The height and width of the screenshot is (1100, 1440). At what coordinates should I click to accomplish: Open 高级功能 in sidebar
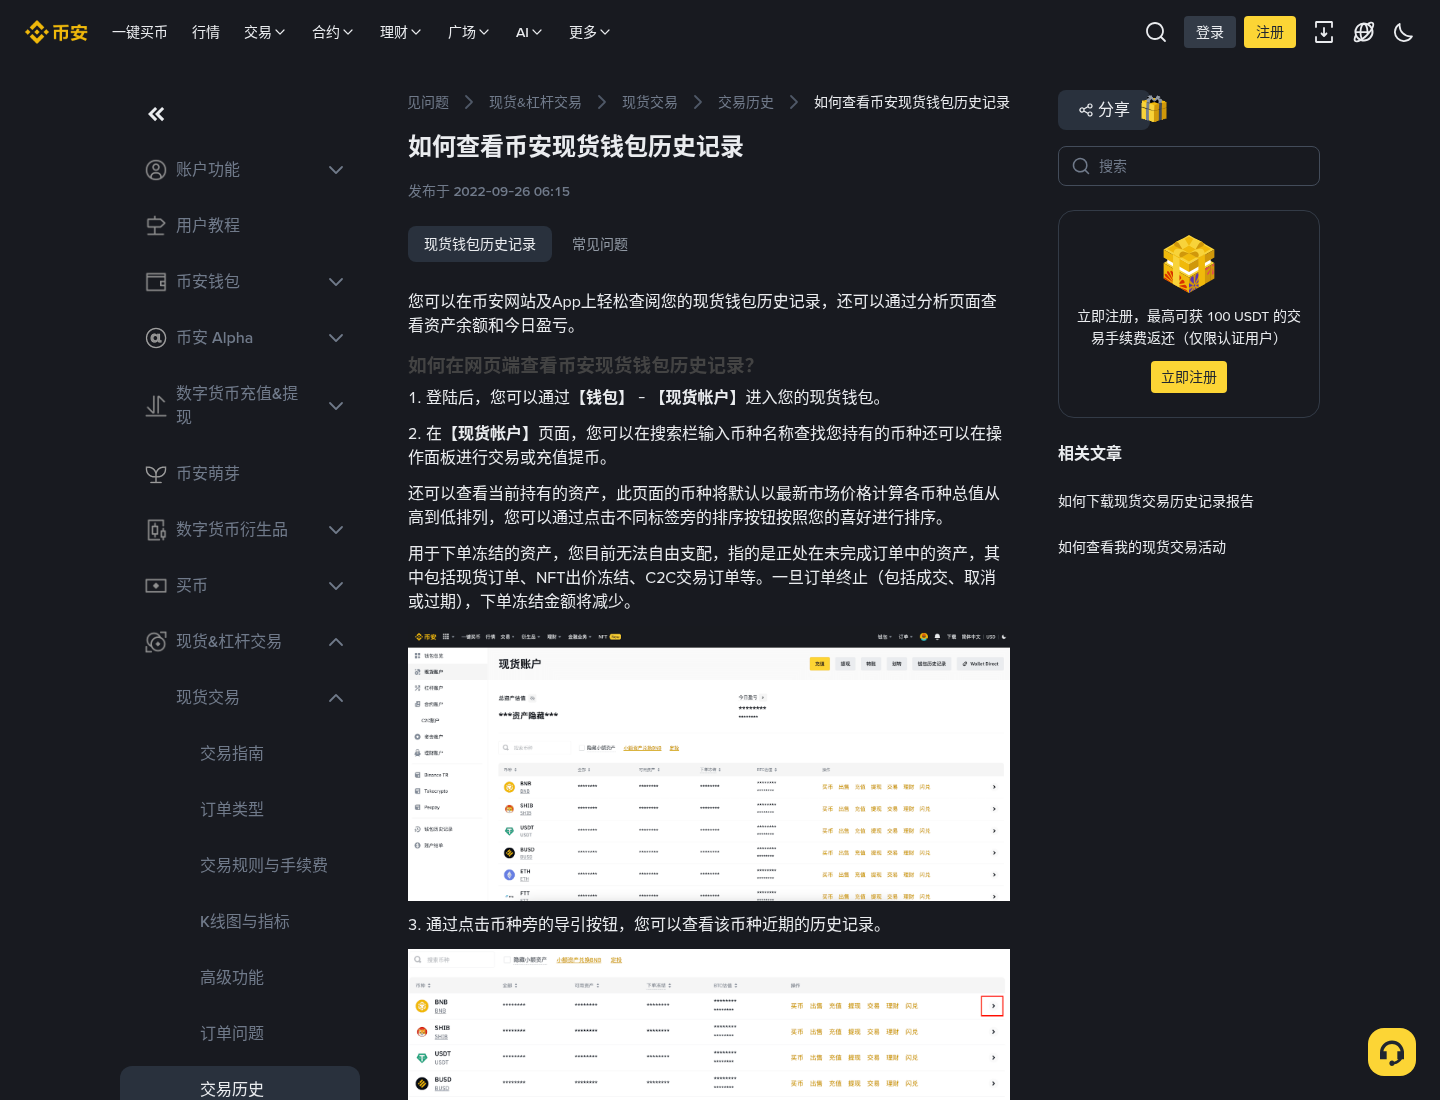coord(232,977)
